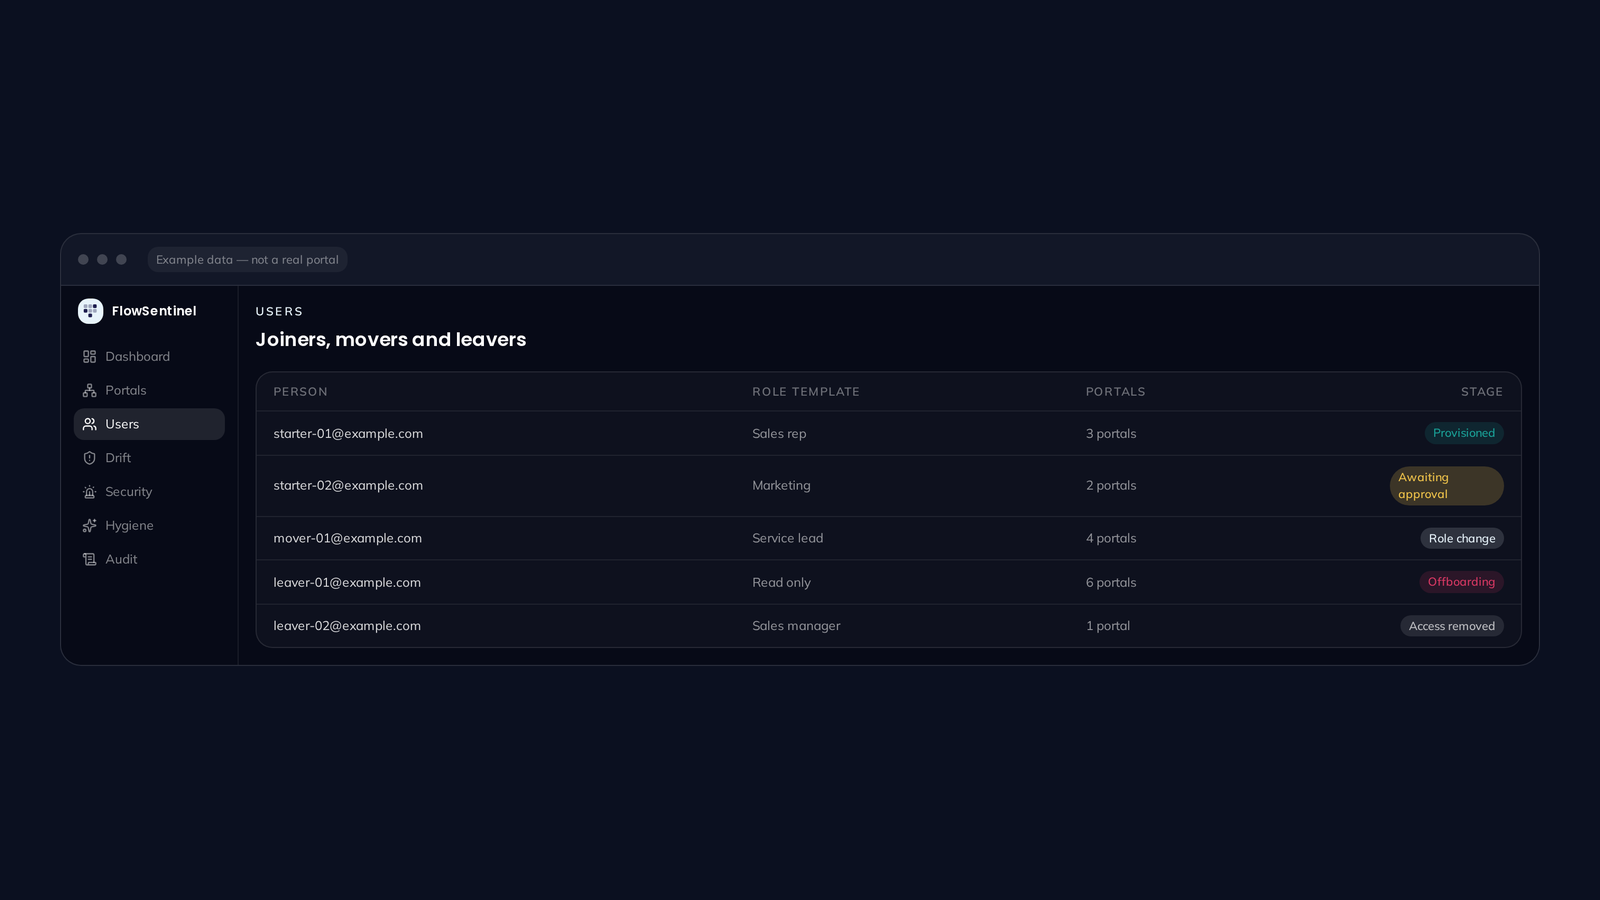Open the Dashboard menu item
Image resolution: width=1600 pixels, height=900 pixels.
click(x=149, y=357)
